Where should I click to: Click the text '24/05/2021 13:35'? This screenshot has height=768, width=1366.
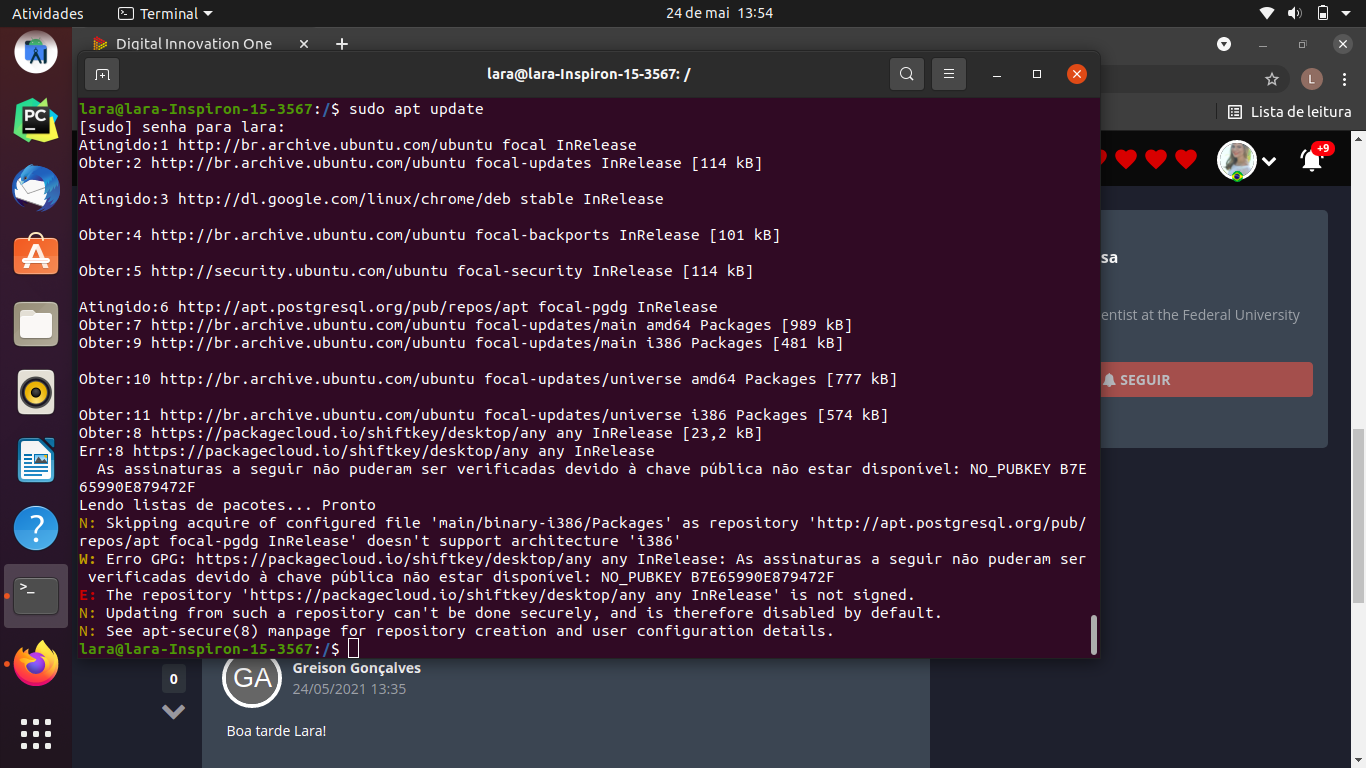coord(349,689)
